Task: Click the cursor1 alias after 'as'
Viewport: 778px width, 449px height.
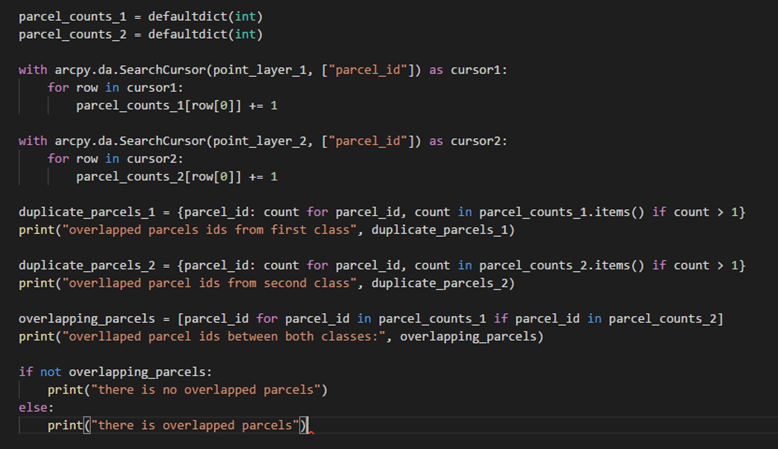Action: coord(477,70)
